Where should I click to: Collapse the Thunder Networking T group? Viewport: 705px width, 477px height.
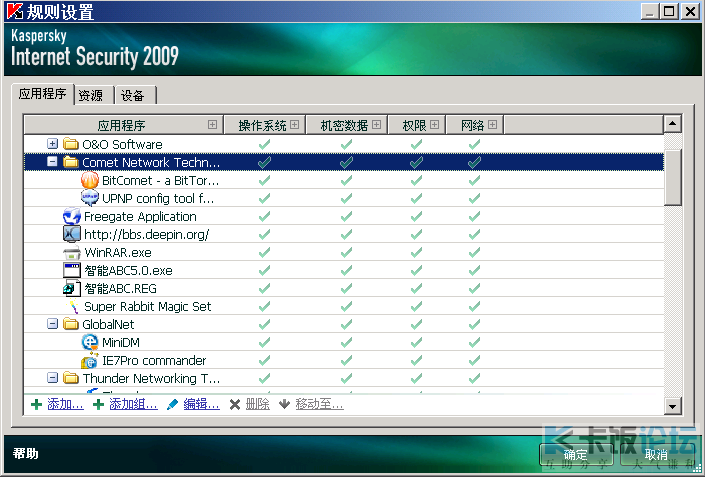pos(53,378)
